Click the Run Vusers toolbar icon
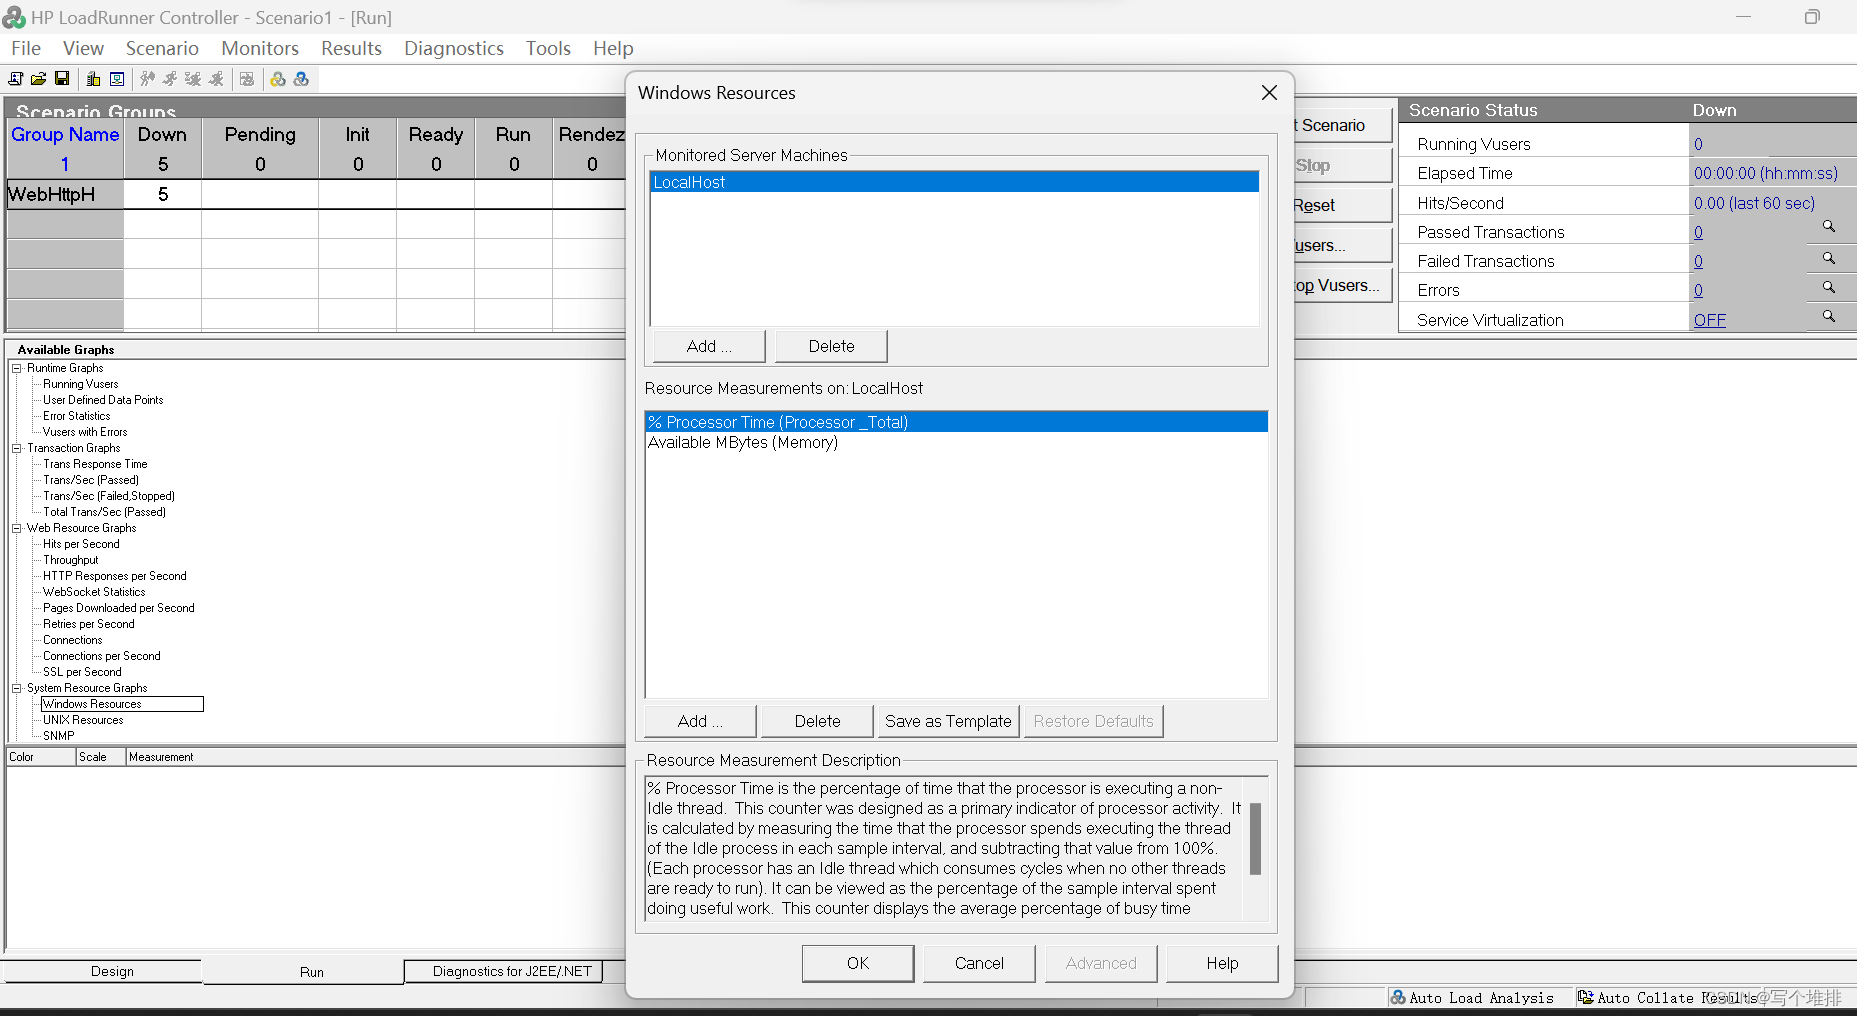The image size is (1857, 1016). pos(170,79)
